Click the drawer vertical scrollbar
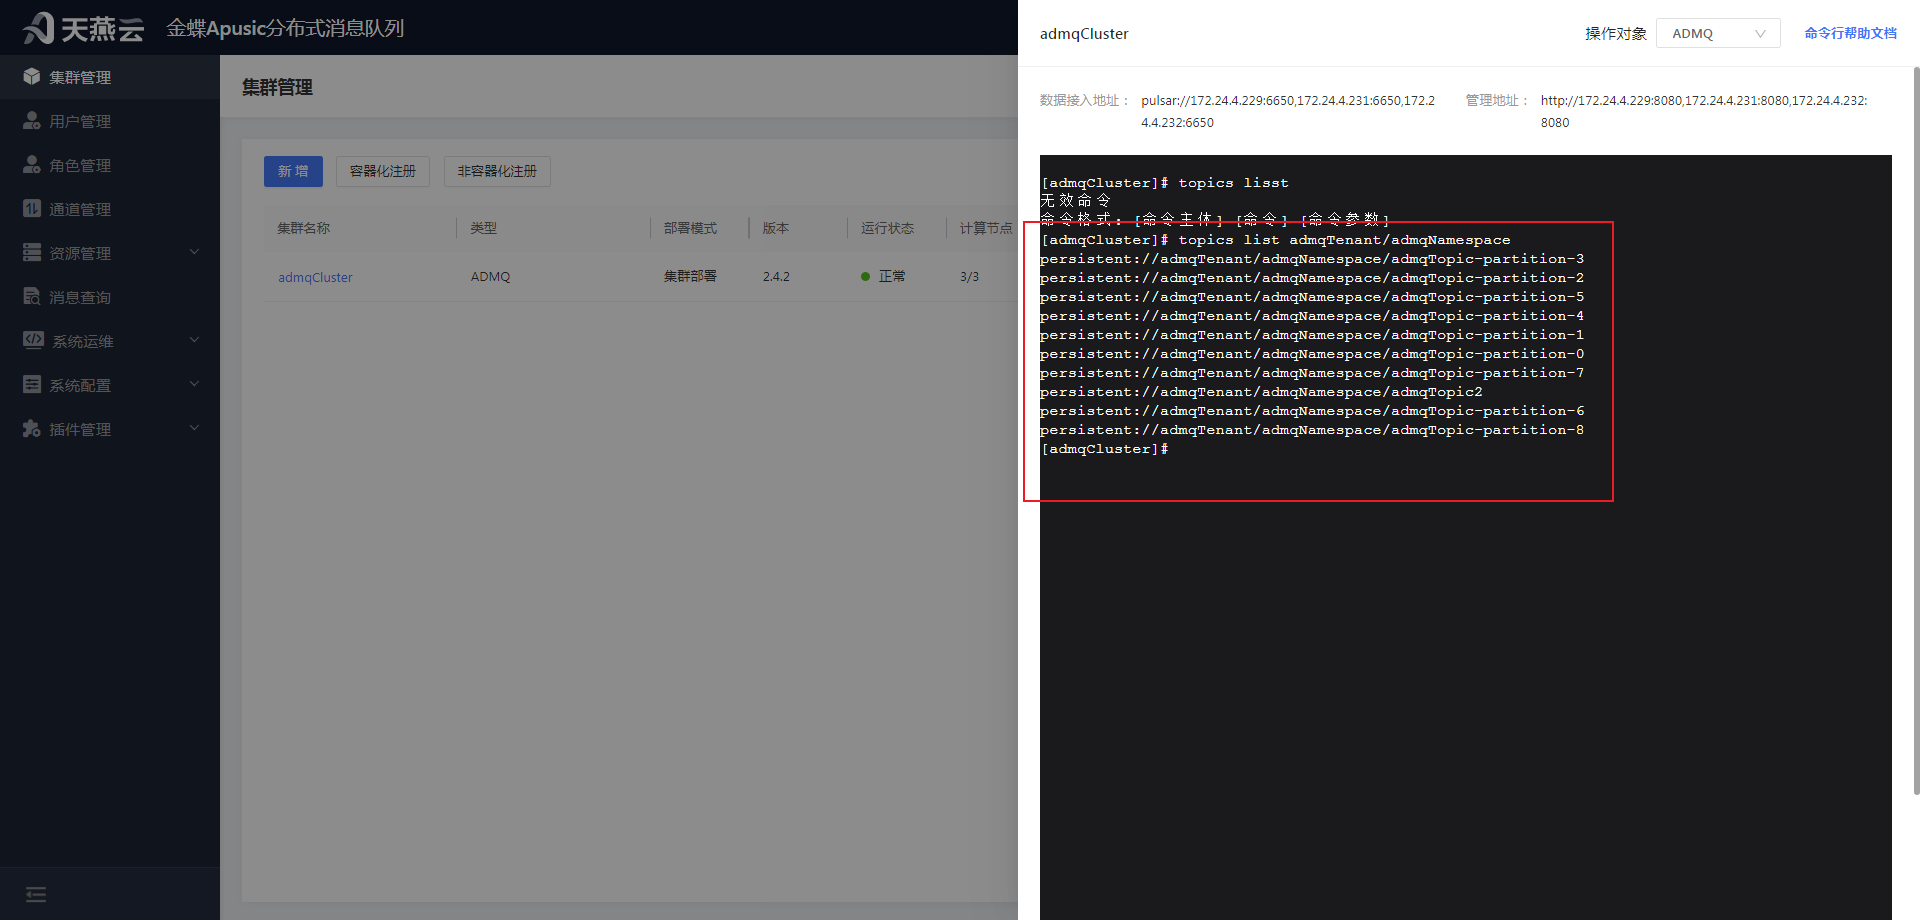 point(1916,431)
